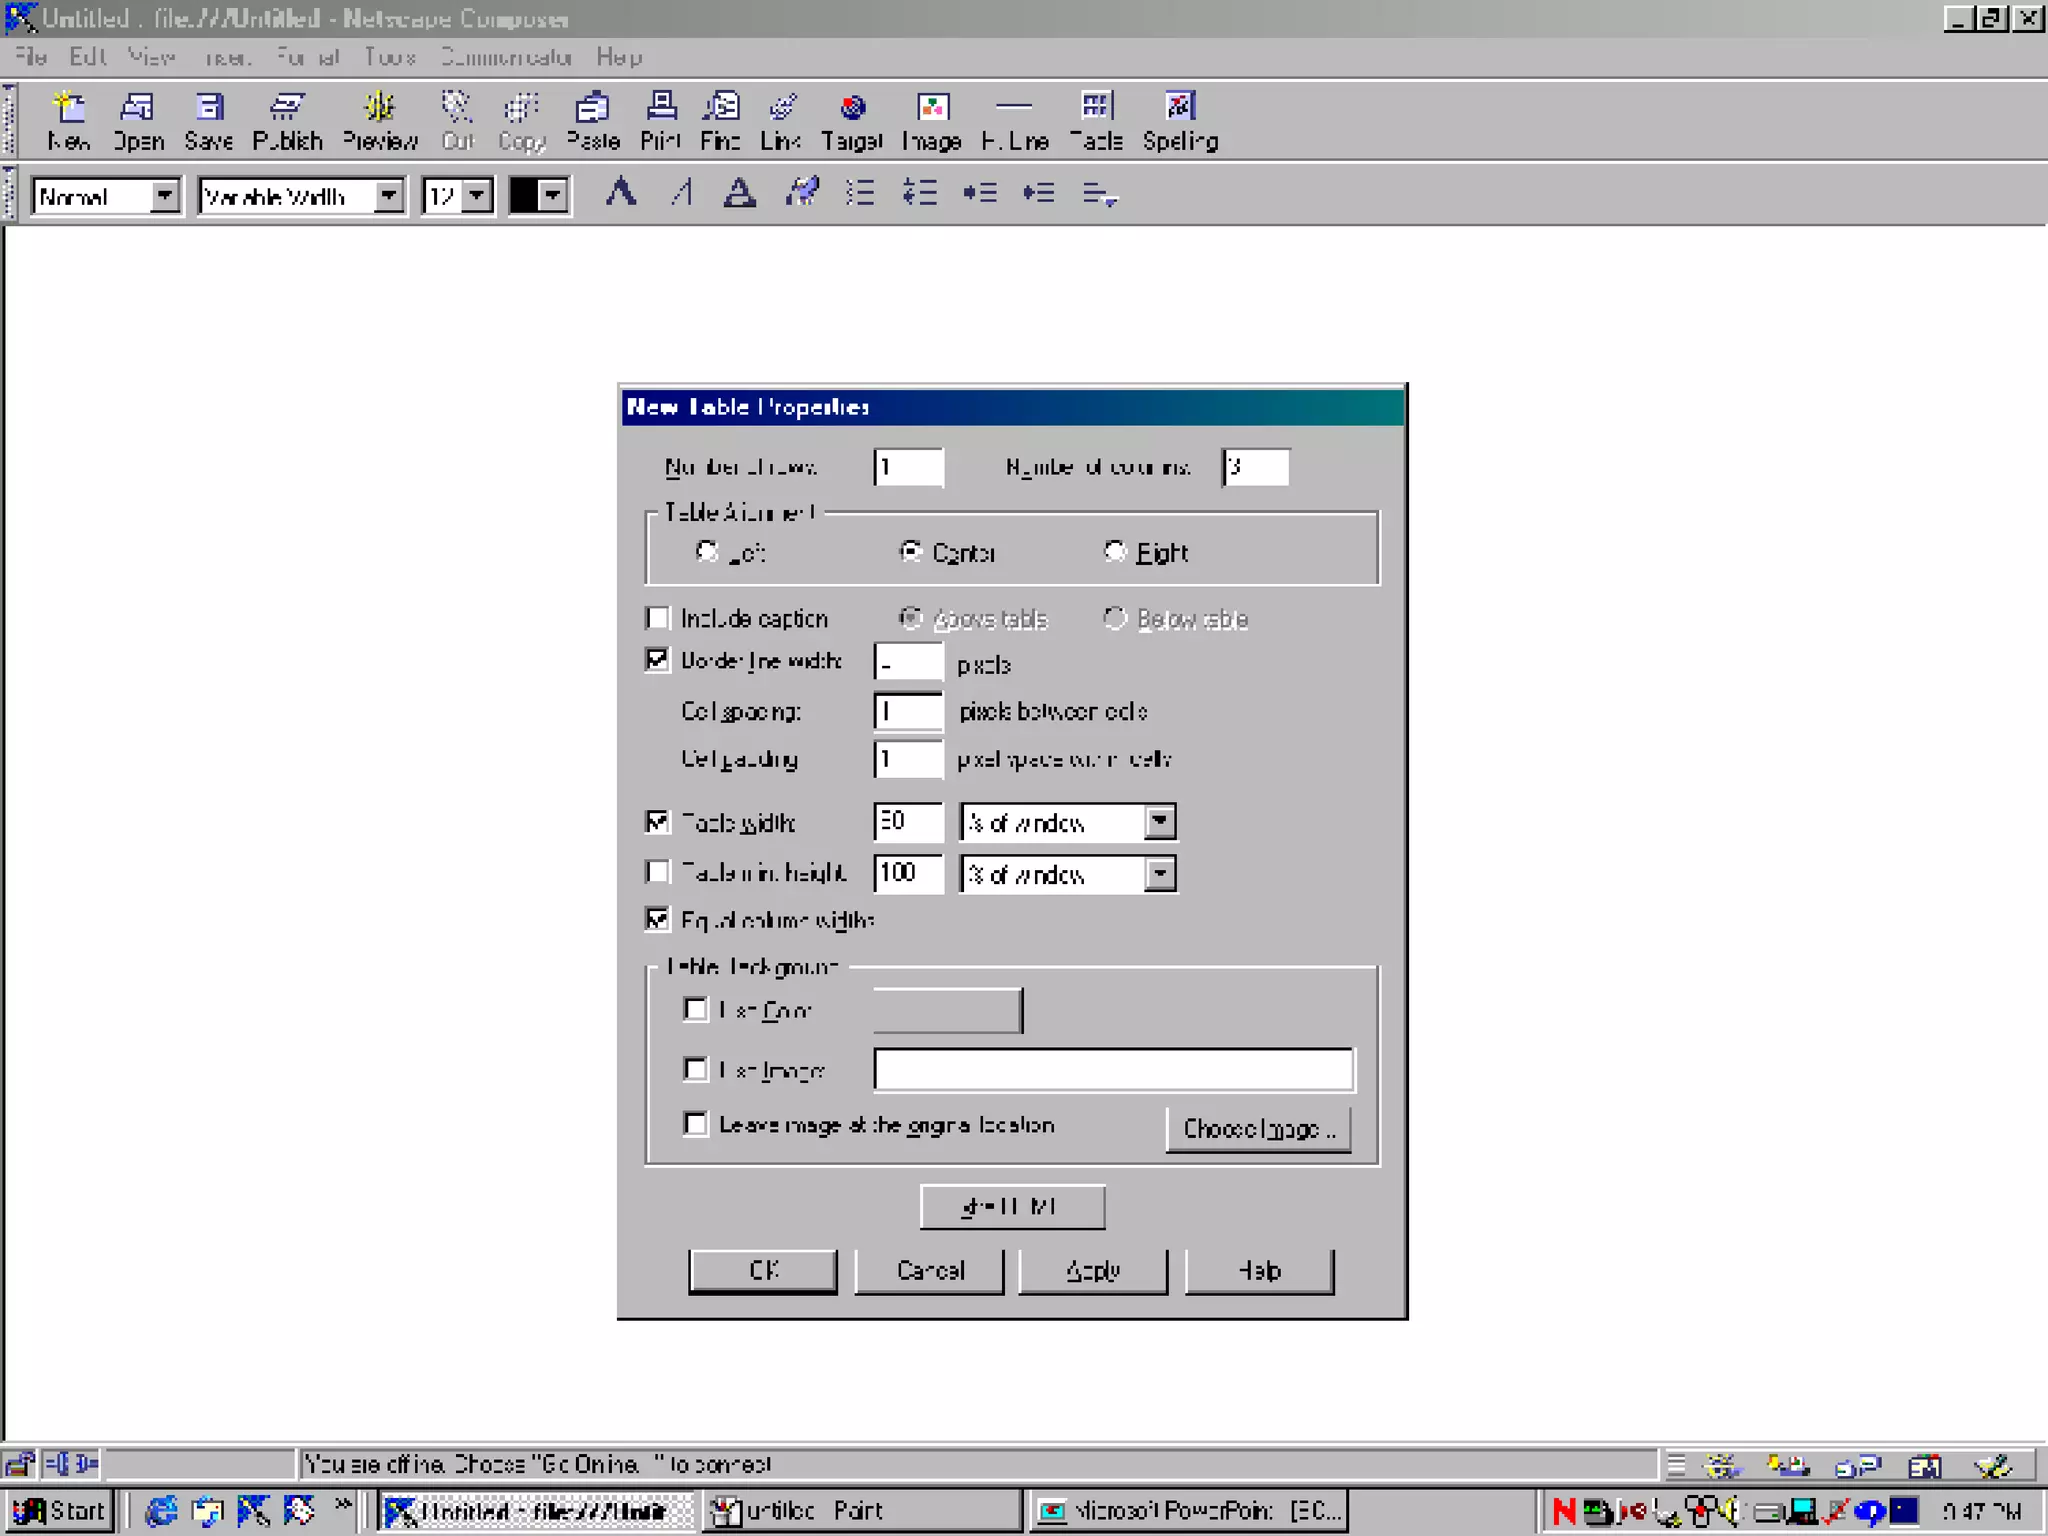Click the Number of rows field
The width and height of the screenshot is (2048, 1536).
tap(908, 467)
